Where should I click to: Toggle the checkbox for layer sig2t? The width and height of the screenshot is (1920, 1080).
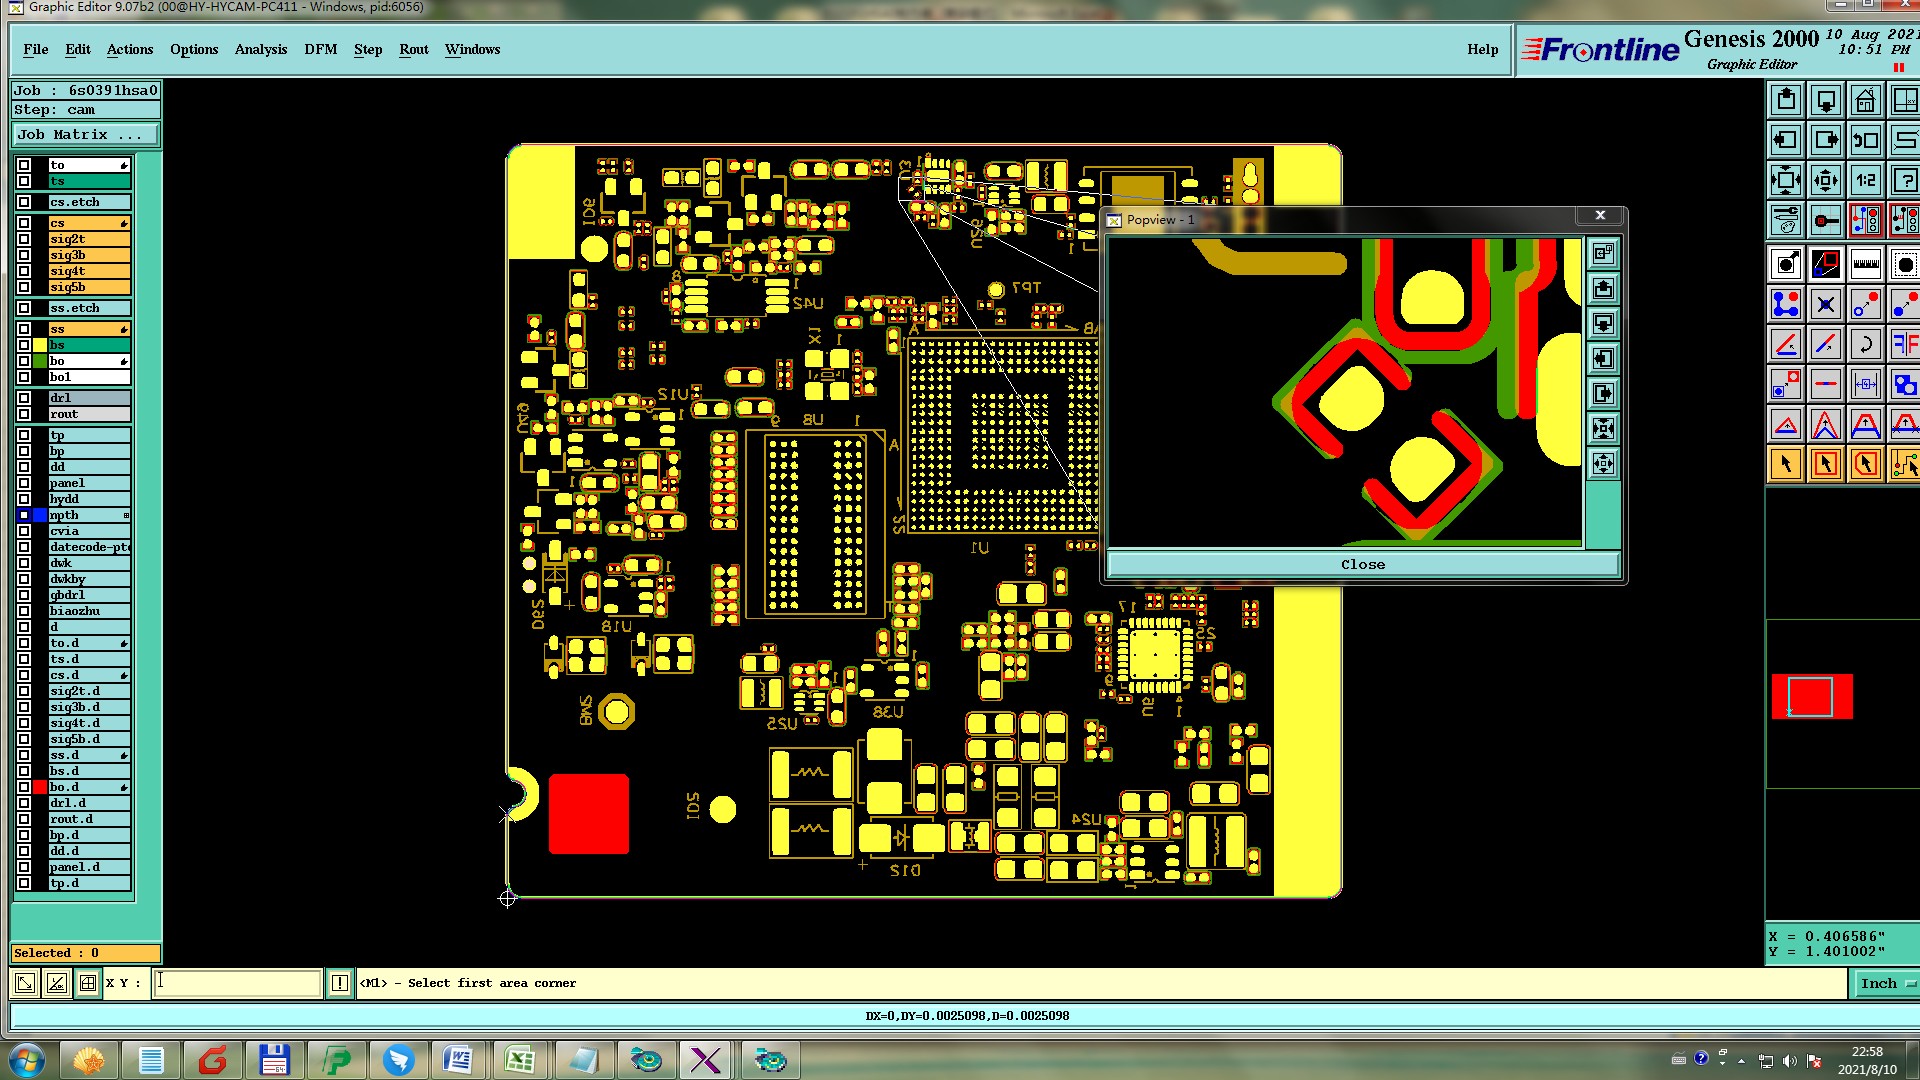pos(24,239)
